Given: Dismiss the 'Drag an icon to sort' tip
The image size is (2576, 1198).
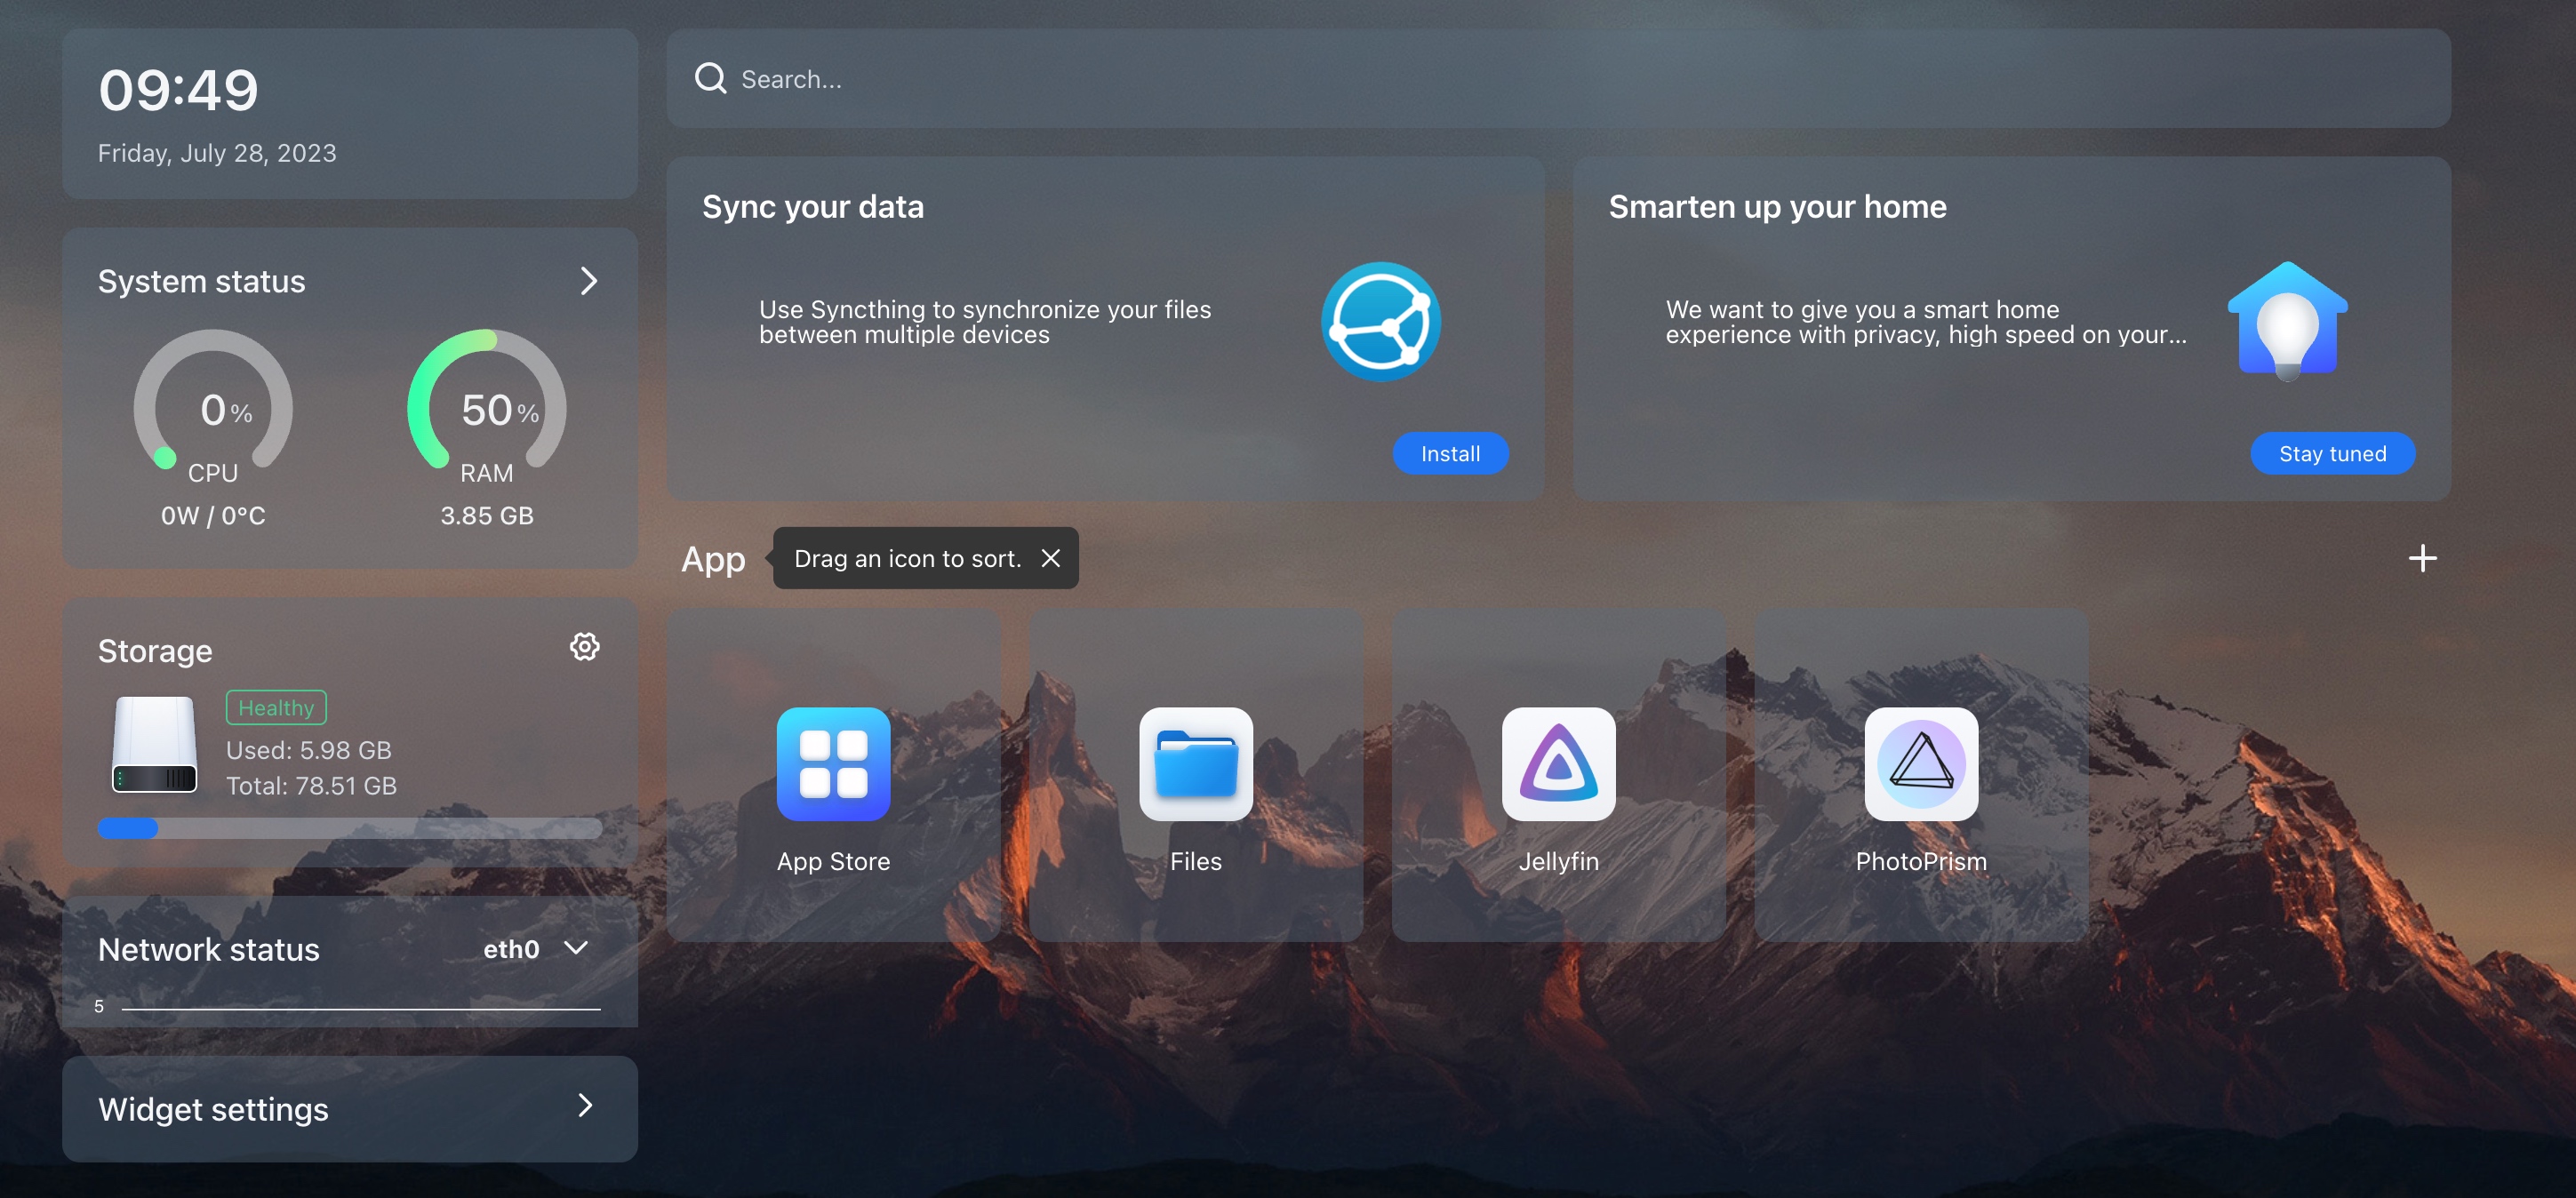Looking at the screenshot, I should (x=1050, y=558).
